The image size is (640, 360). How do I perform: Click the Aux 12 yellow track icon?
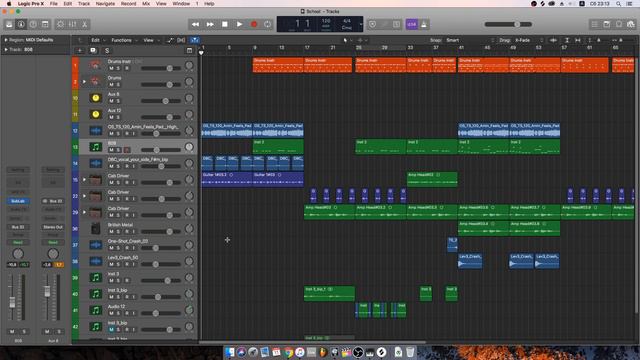coord(96,114)
